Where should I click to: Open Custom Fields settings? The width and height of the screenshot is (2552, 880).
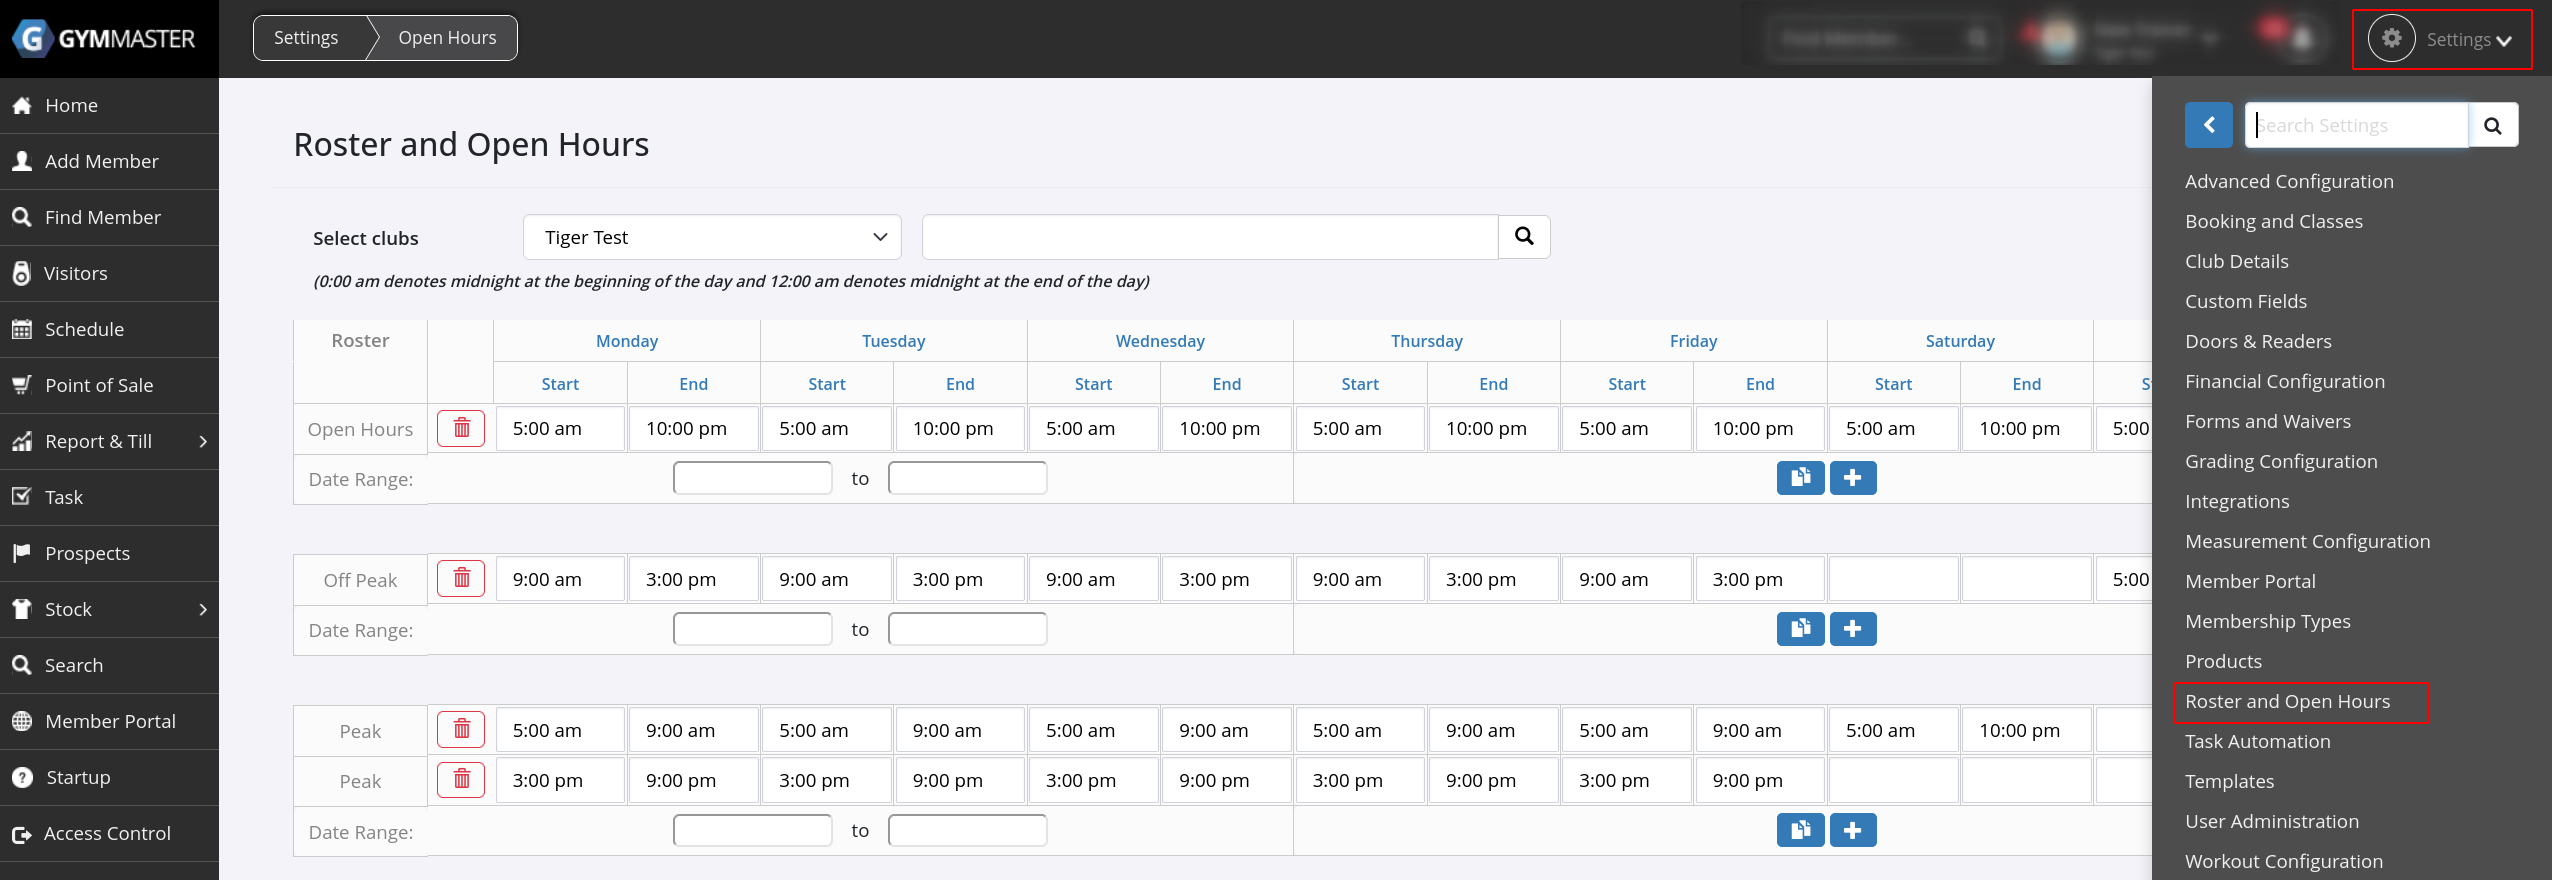click(x=2246, y=302)
